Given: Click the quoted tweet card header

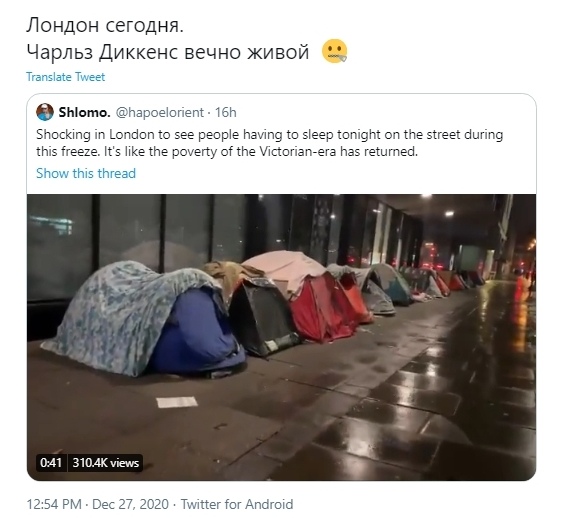Looking at the screenshot, I should (137, 113).
